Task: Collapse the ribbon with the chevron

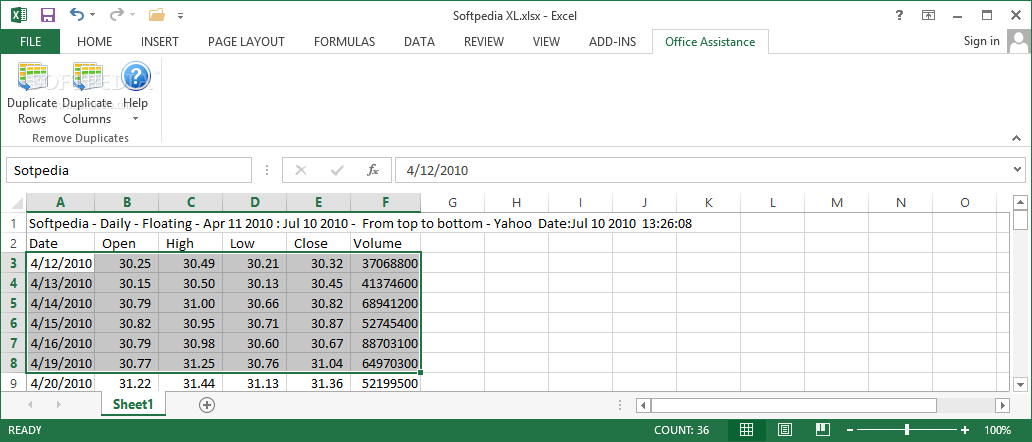Action: tap(1017, 138)
